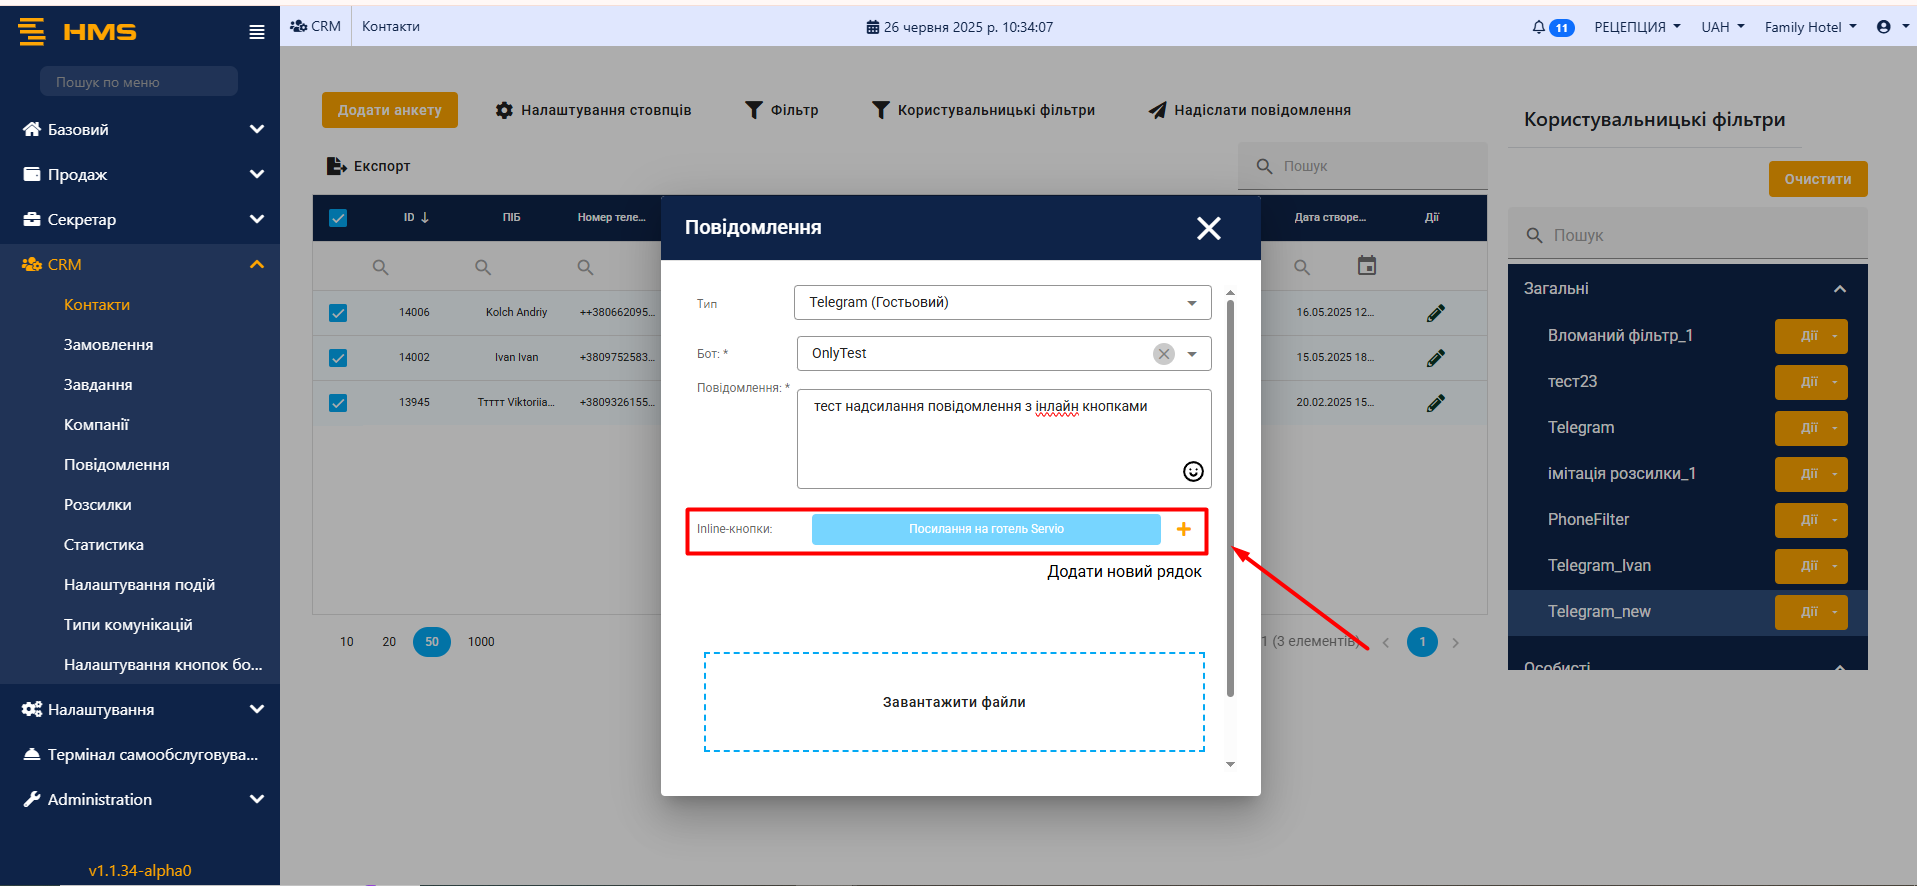
Task: Click the notification bell icon
Action: 1539,27
